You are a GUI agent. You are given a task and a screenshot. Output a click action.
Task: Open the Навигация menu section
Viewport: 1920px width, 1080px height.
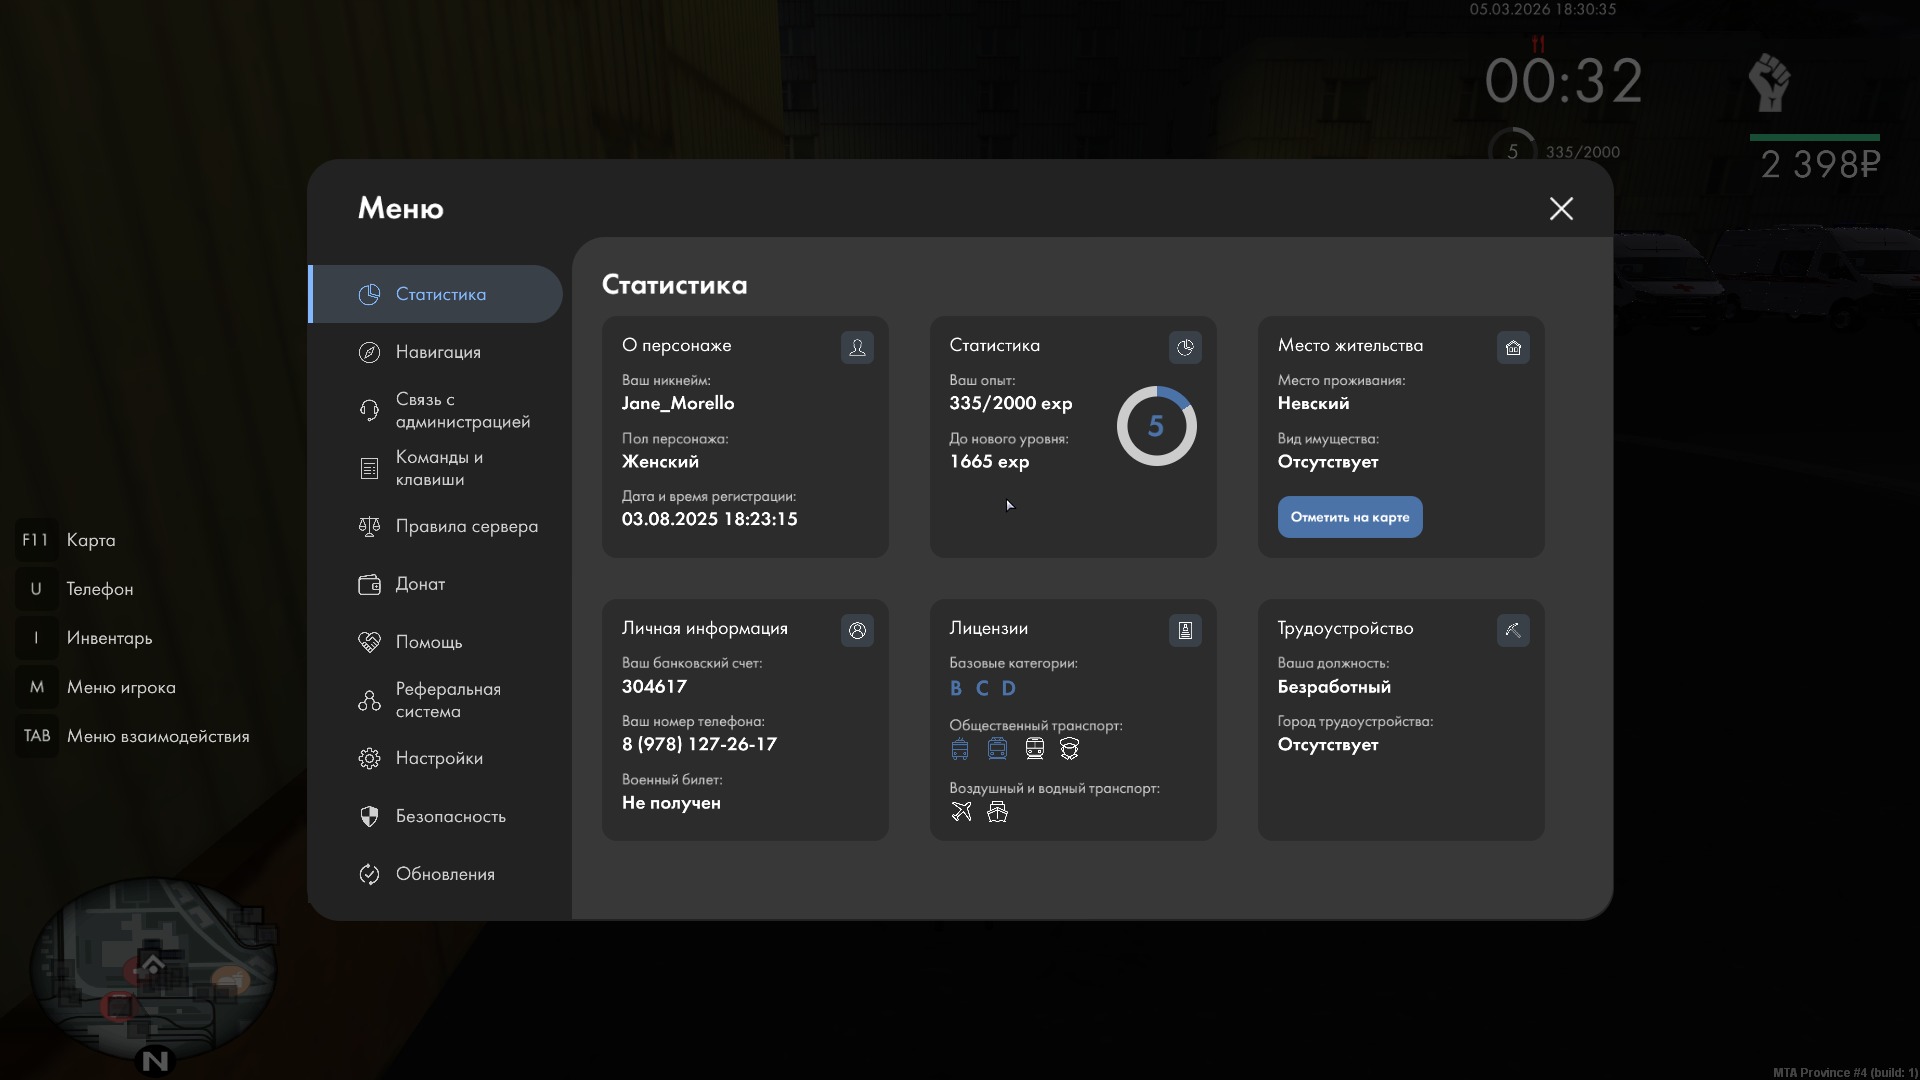click(x=438, y=352)
